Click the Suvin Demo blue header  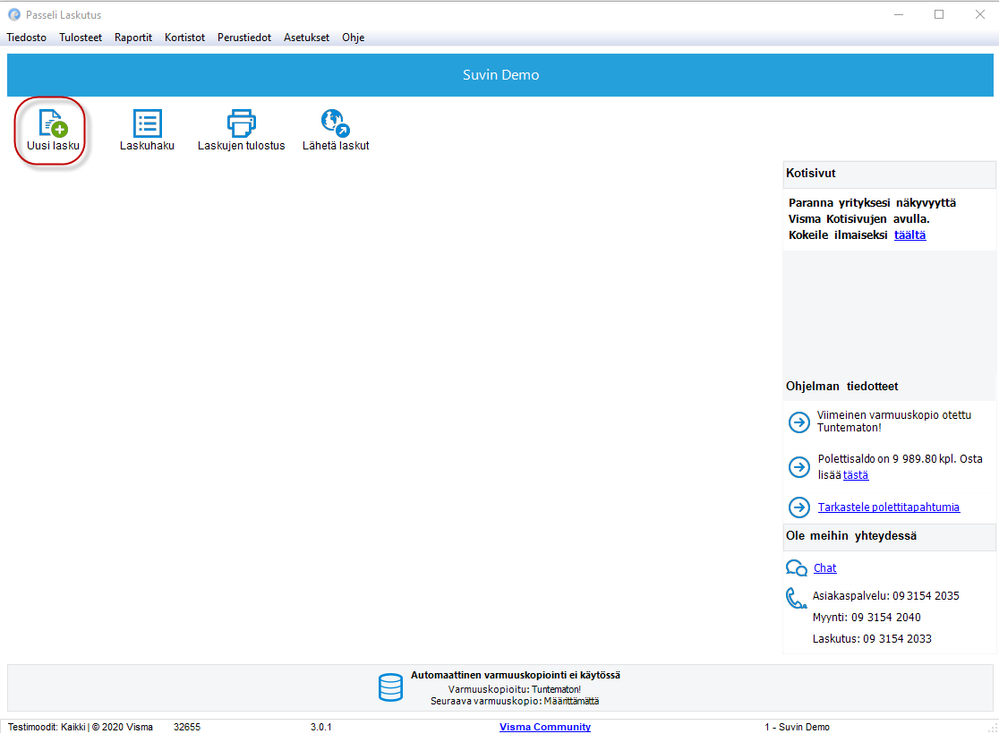click(500, 75)
